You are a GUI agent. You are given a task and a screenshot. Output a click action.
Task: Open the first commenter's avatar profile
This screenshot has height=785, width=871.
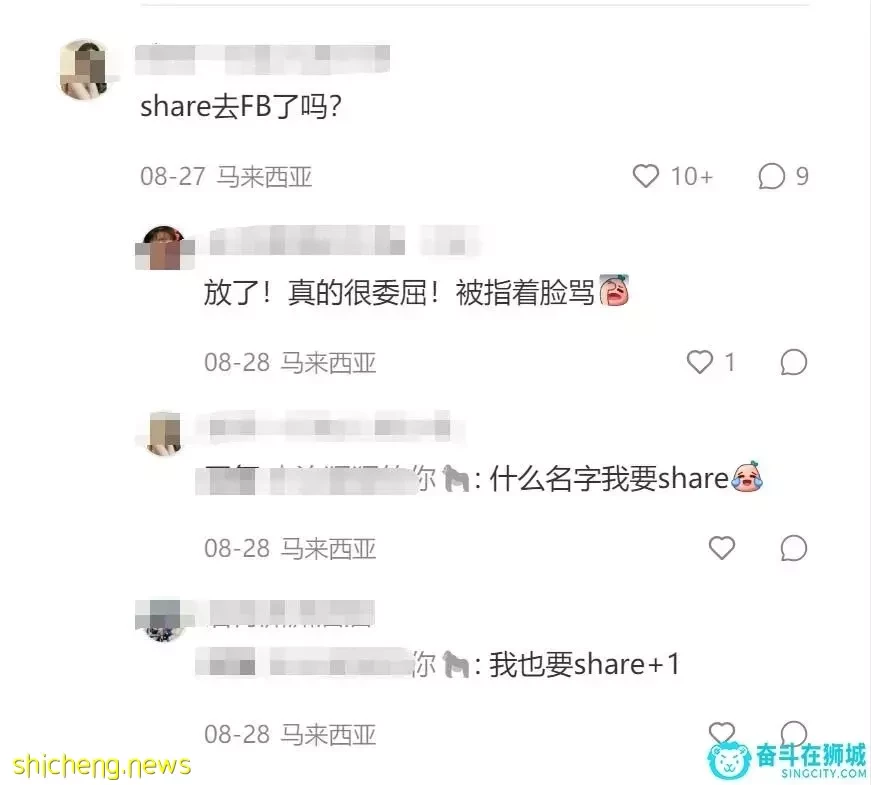[84, 69]
